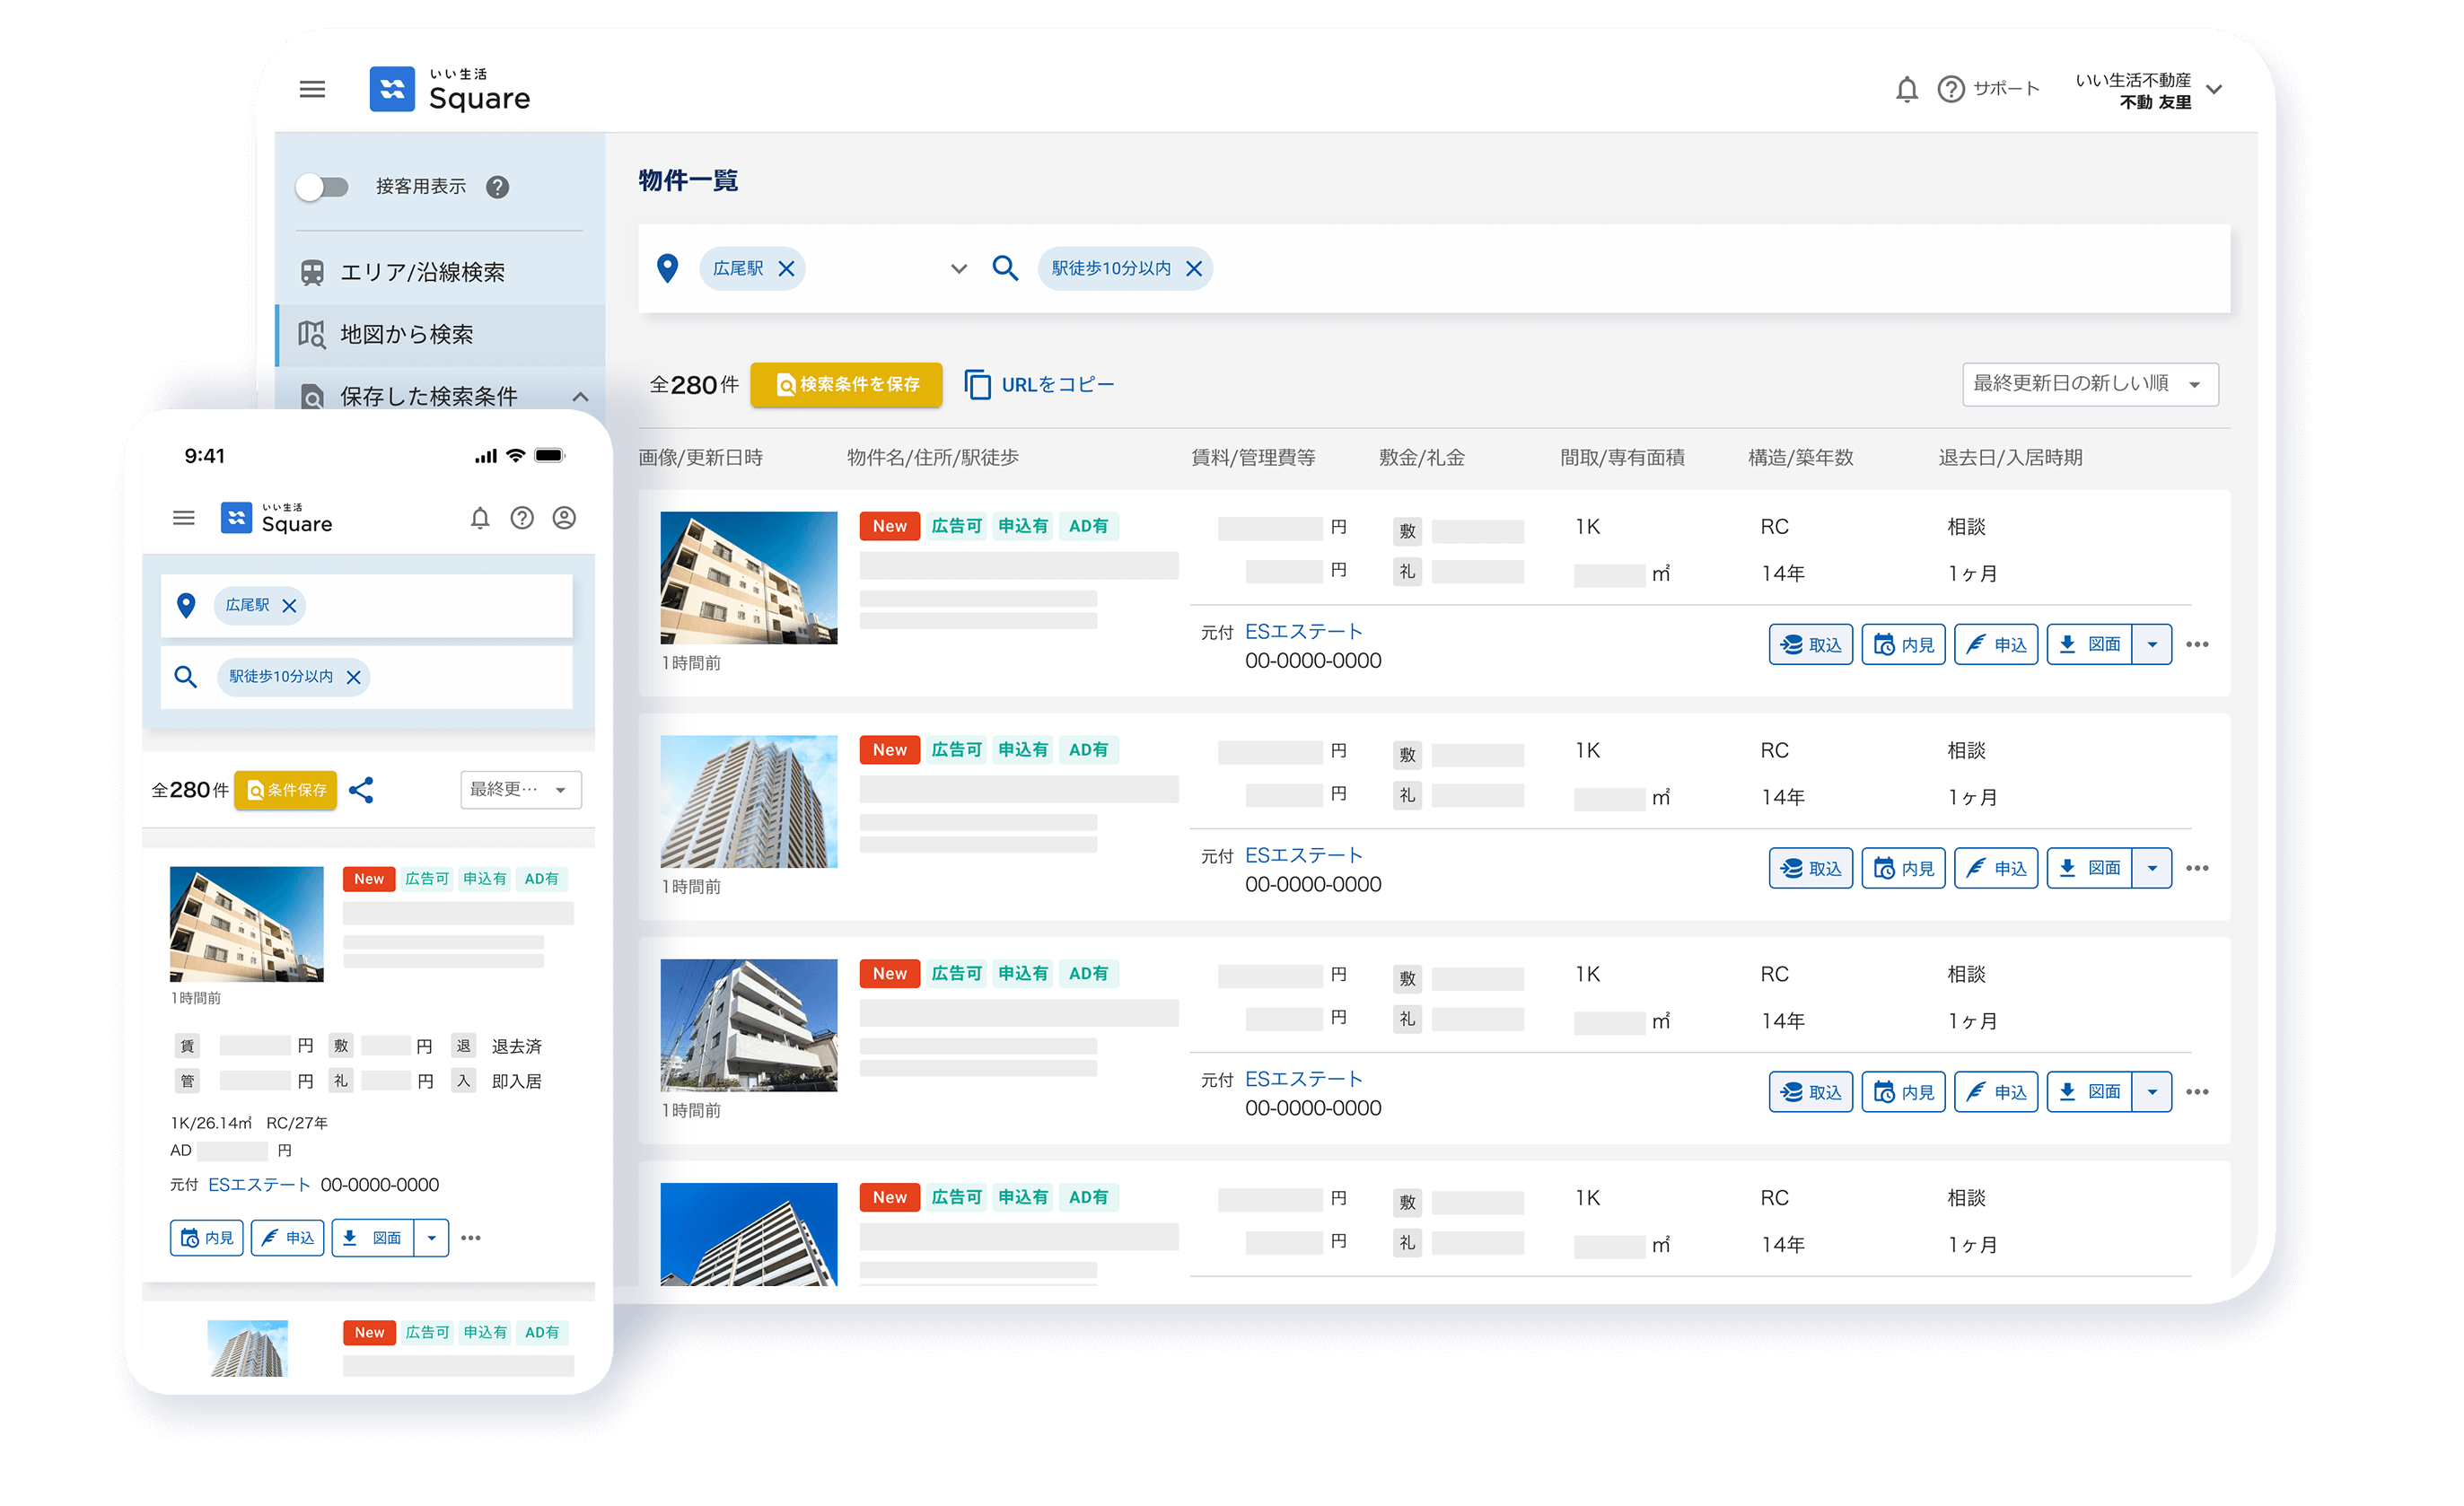Click mobile search magnifier icon
Viewport: 2464px width, 1506px height.
(x=185, y=677)
